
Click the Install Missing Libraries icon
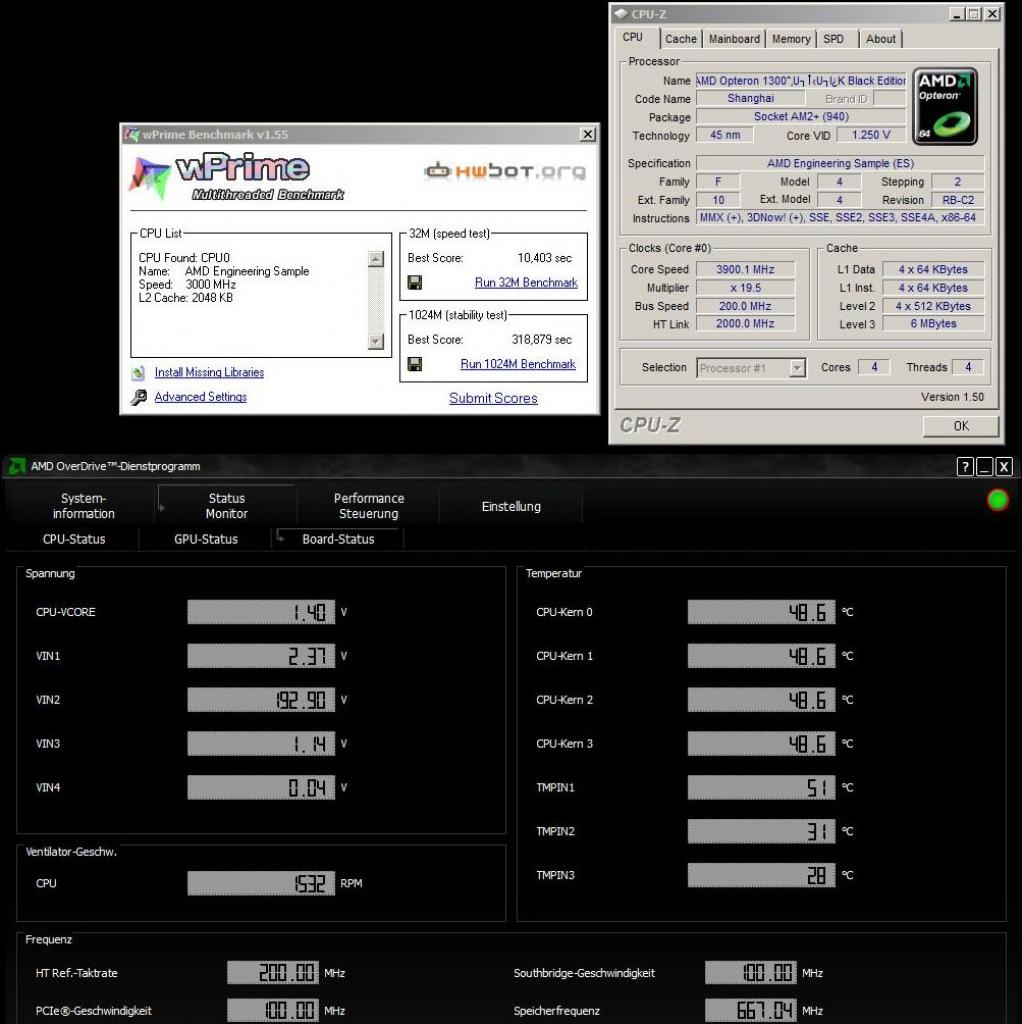(138, 372)
